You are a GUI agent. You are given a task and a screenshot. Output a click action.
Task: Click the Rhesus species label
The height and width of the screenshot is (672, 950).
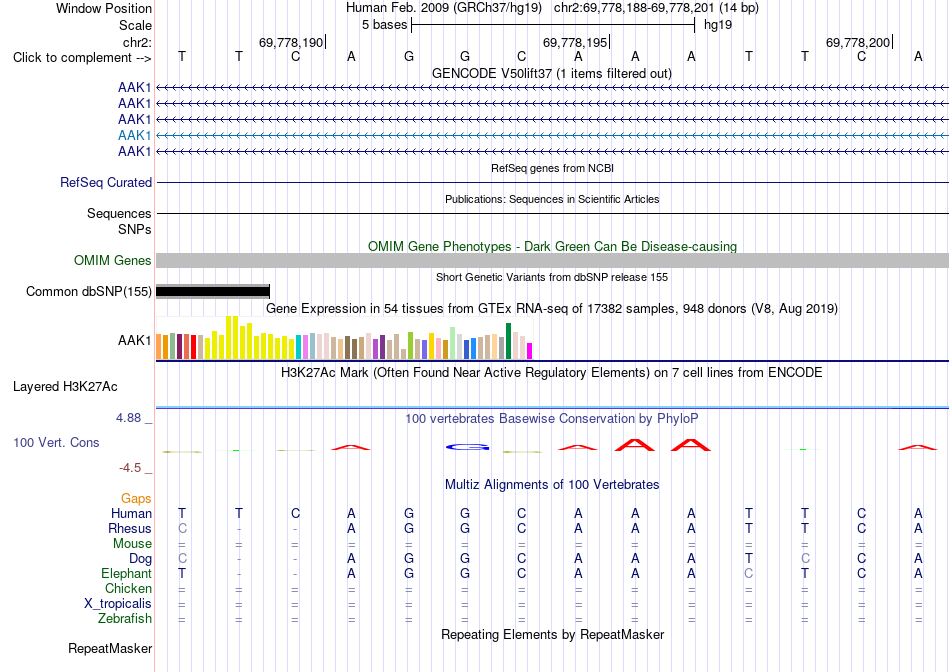[x=130, y=528]
